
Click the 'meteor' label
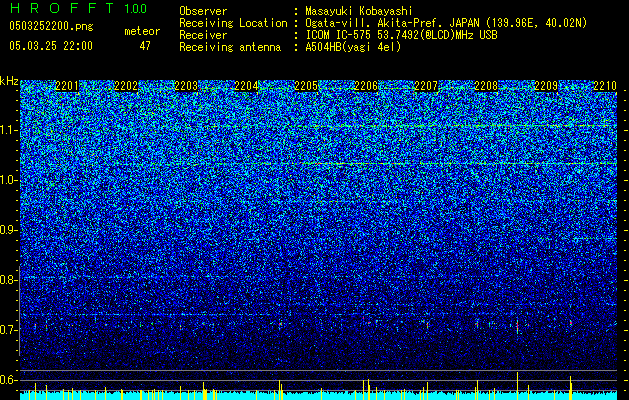142,31
